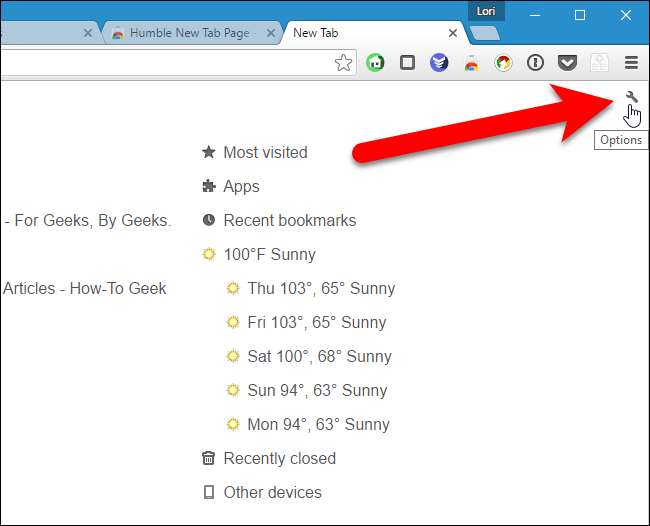This screenshot has height=526, width=650.
Task: Save page with the Pocket icon
Action: [x=567, y=62]
